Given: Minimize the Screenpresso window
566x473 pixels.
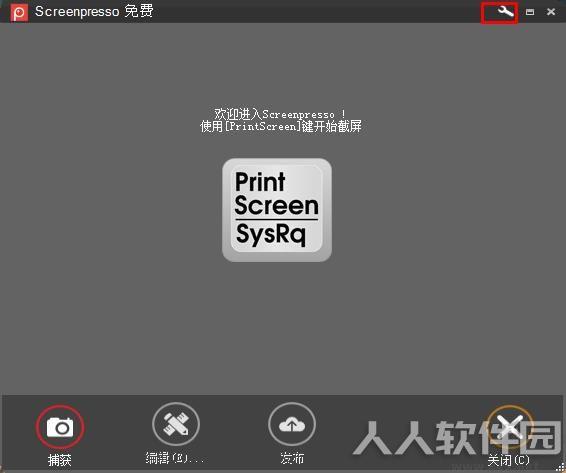Looking at the screenshot, I should pos(530,12).
